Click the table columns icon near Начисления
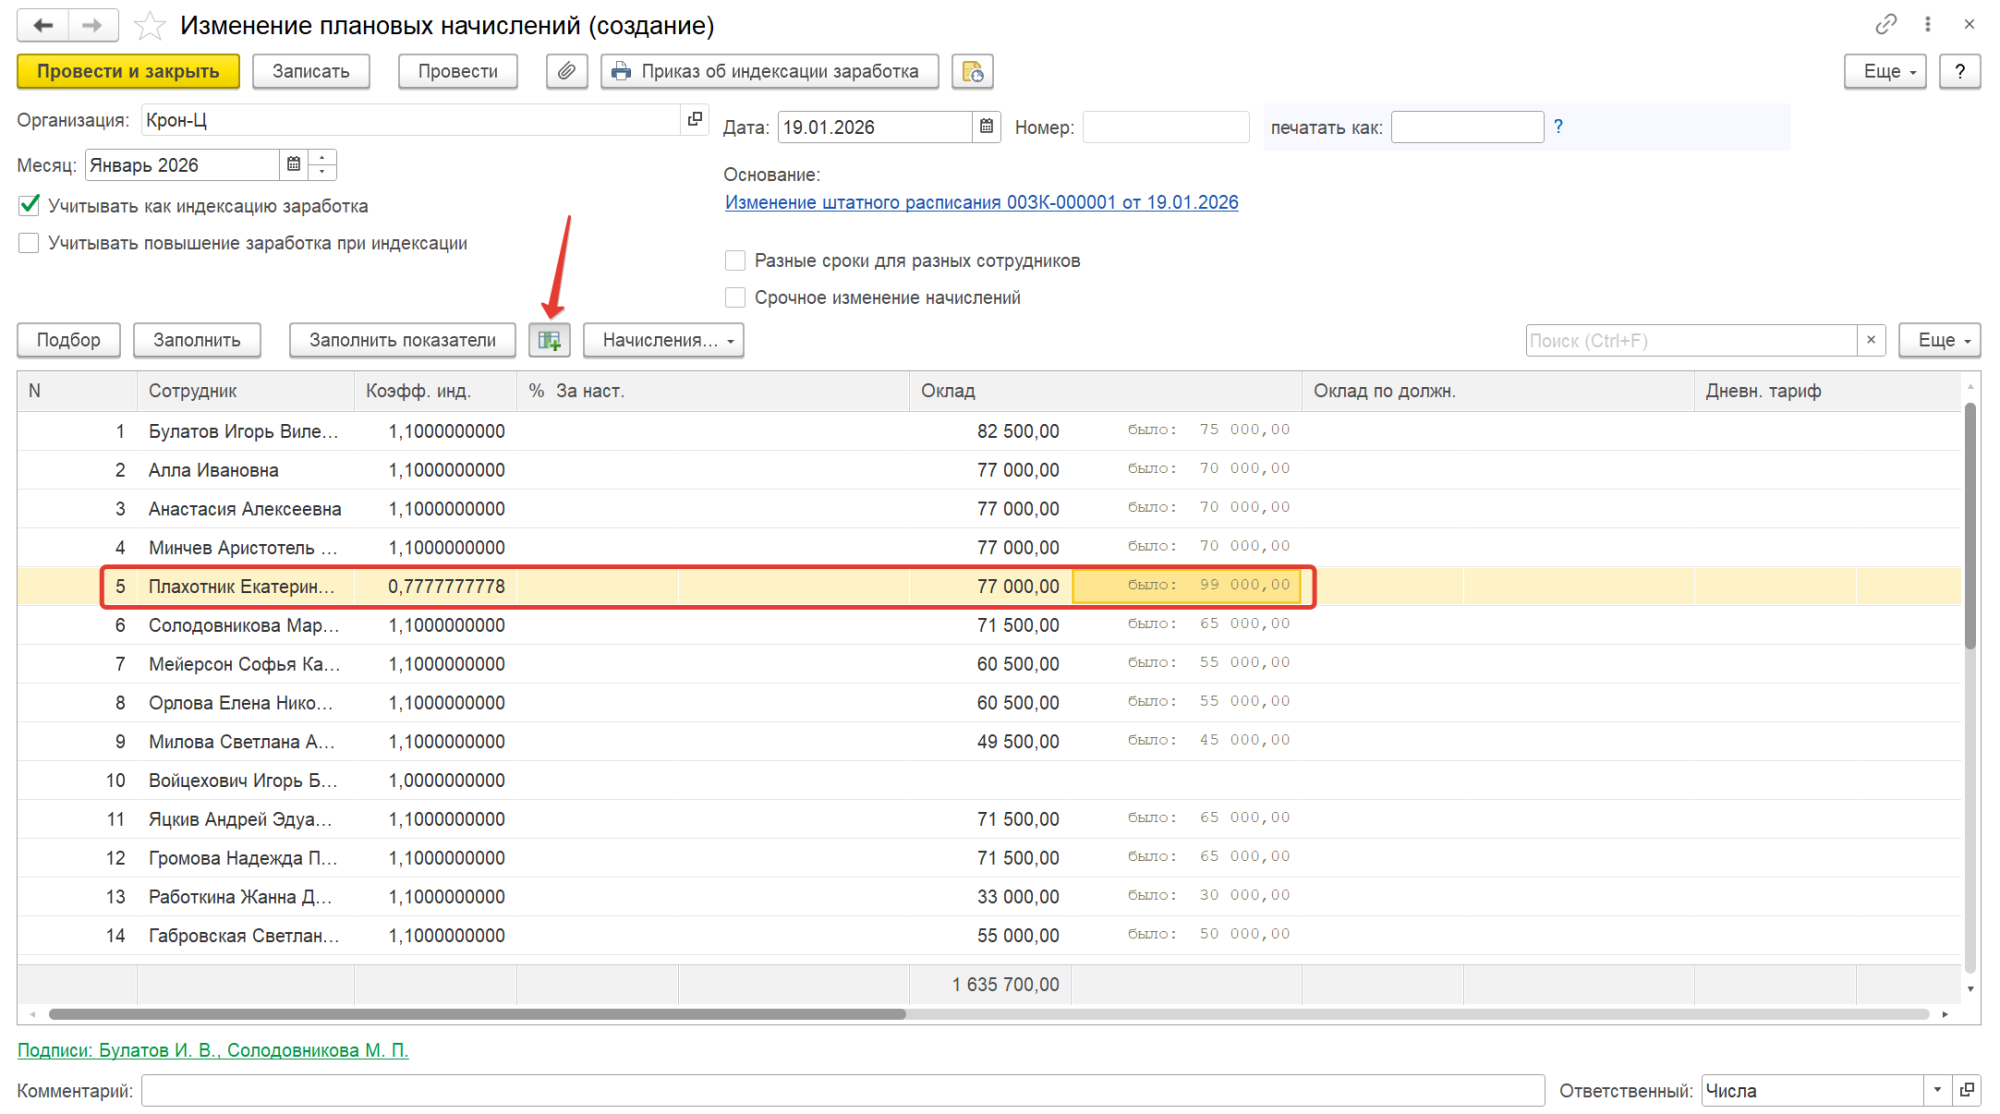 pos(549,340)
